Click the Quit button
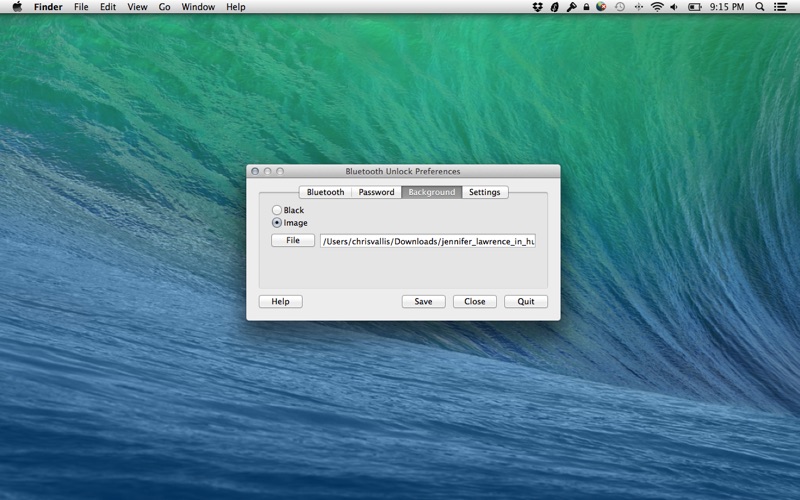800x500 pixels. click(x=525, y=302)
